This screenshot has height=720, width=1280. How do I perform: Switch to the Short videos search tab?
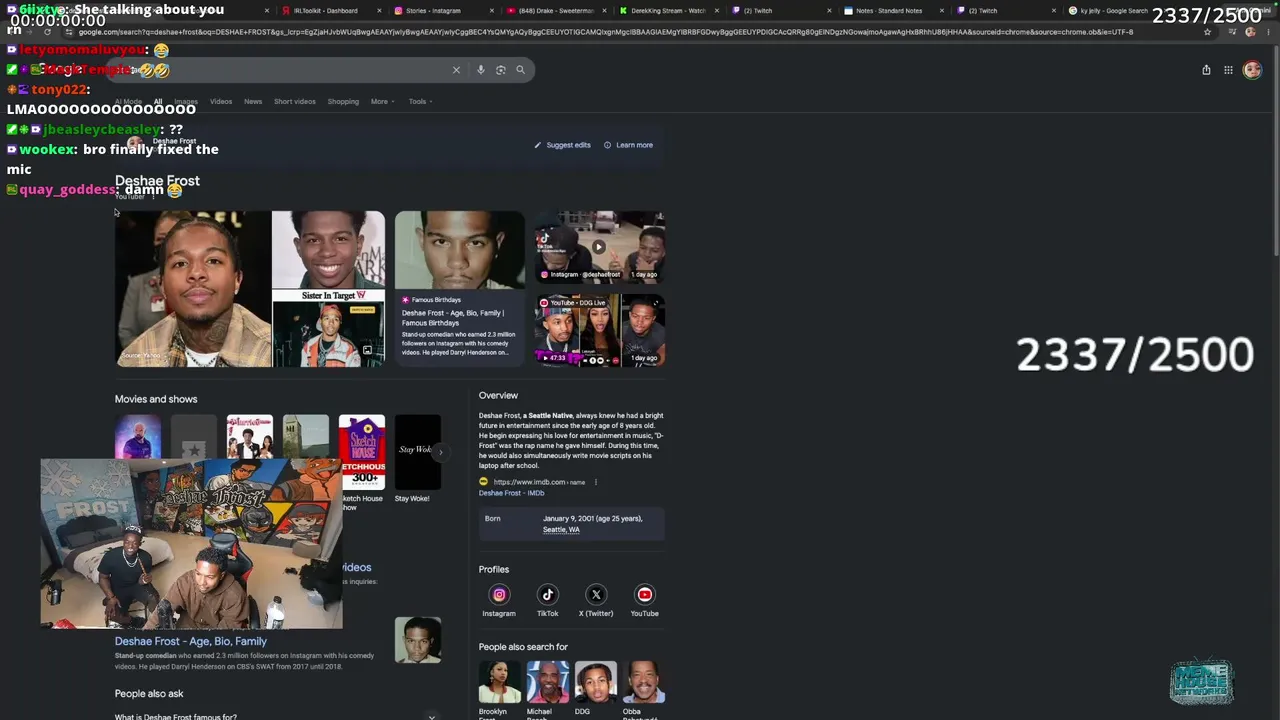click(295, 101)
